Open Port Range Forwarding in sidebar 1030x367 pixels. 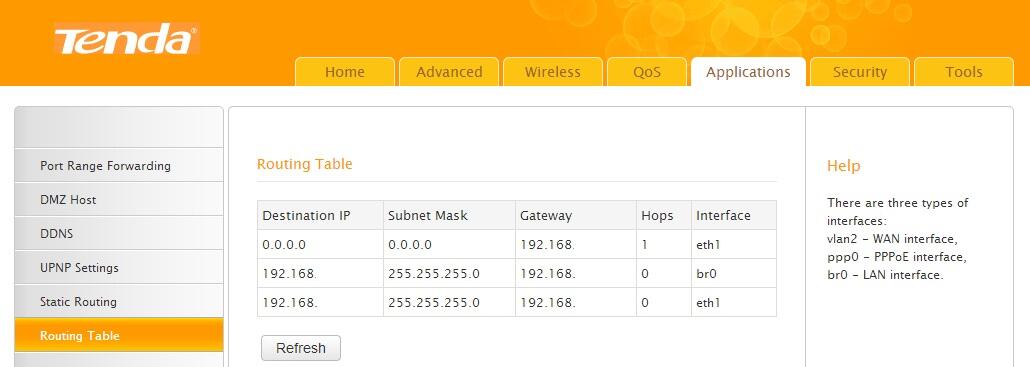(119, 165)
